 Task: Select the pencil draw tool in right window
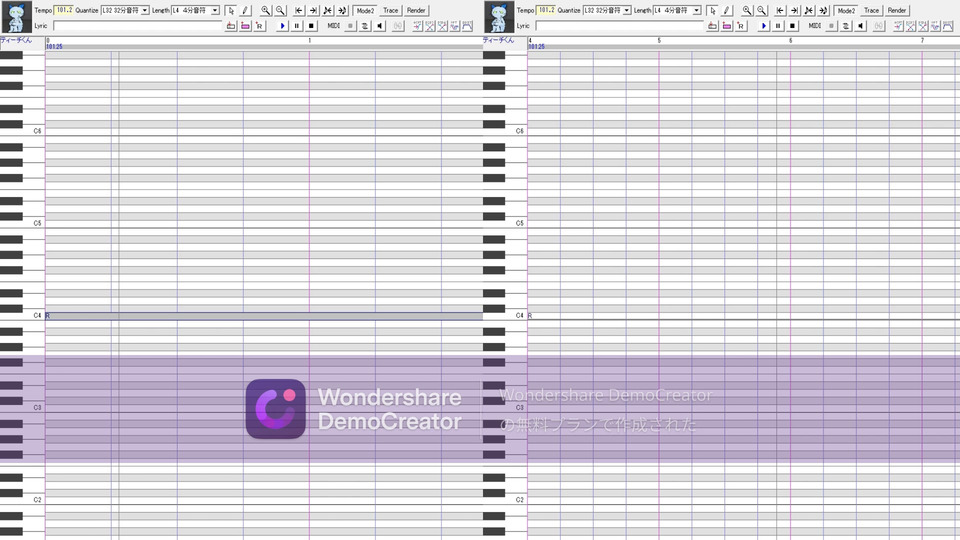726,10
